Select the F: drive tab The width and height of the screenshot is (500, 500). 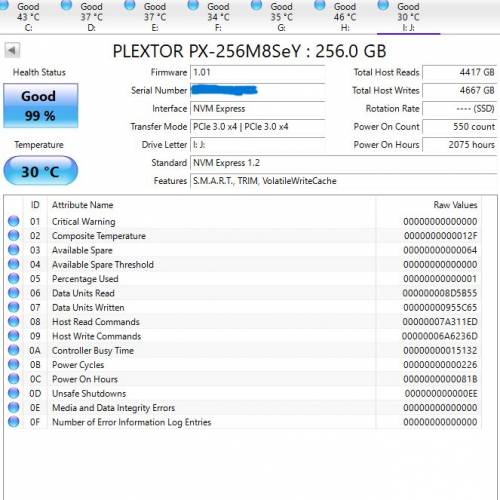coord(218,16)
